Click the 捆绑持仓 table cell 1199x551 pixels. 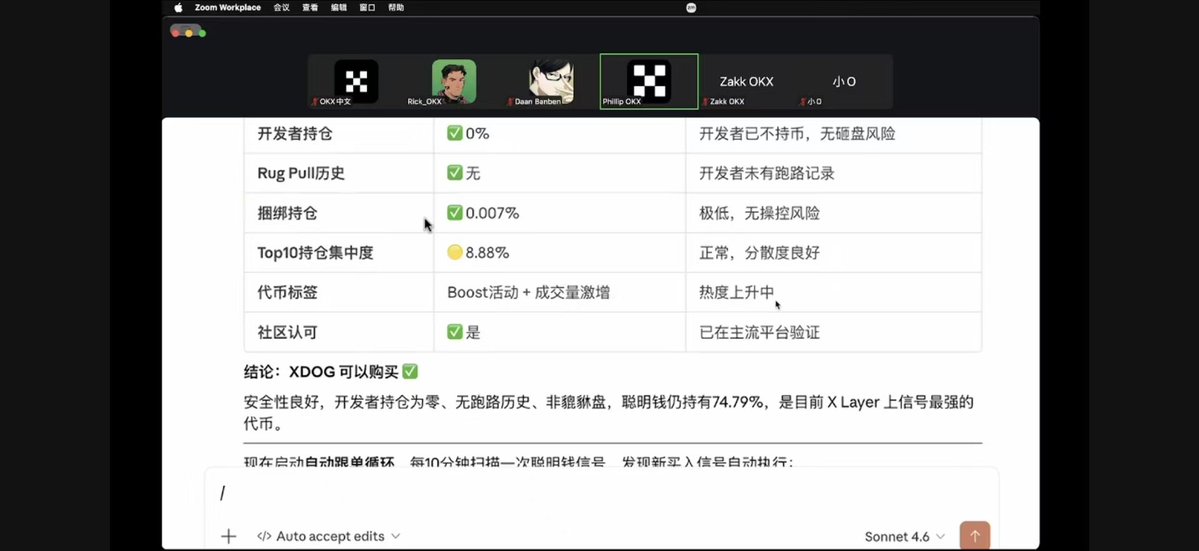(x=339, y=213)
